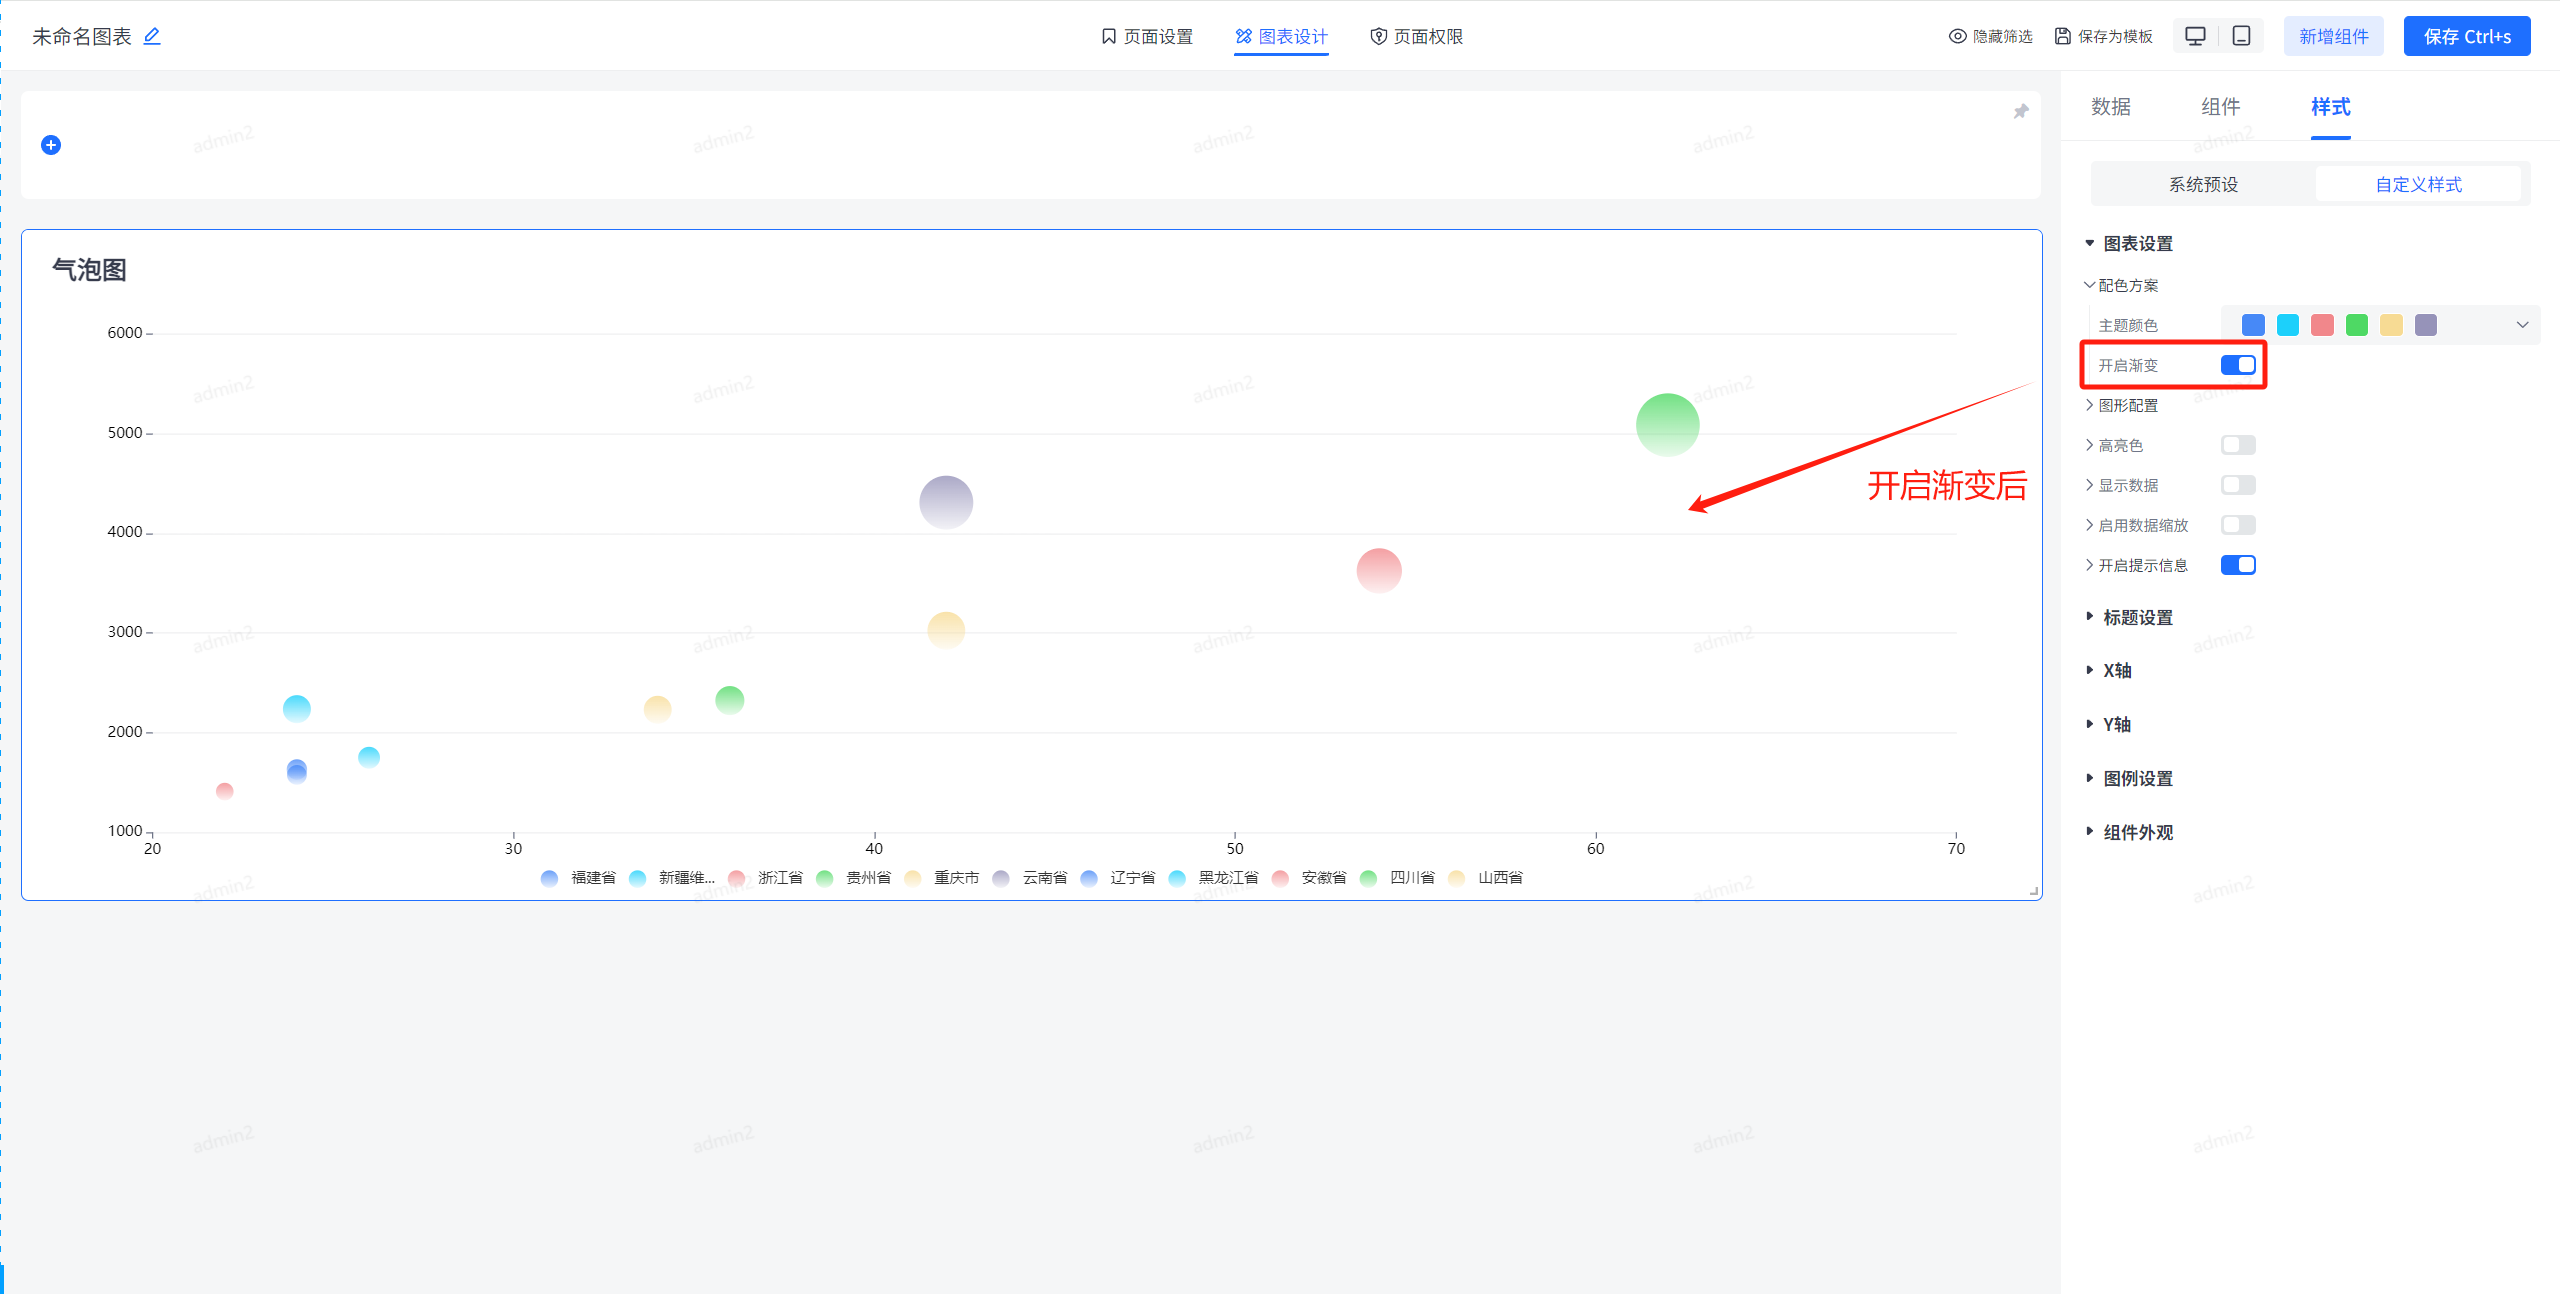The height and width of the screenshot is (1294, 2560).
Task: Enable the 高亮色 switch
Action: click(2238, 445)
